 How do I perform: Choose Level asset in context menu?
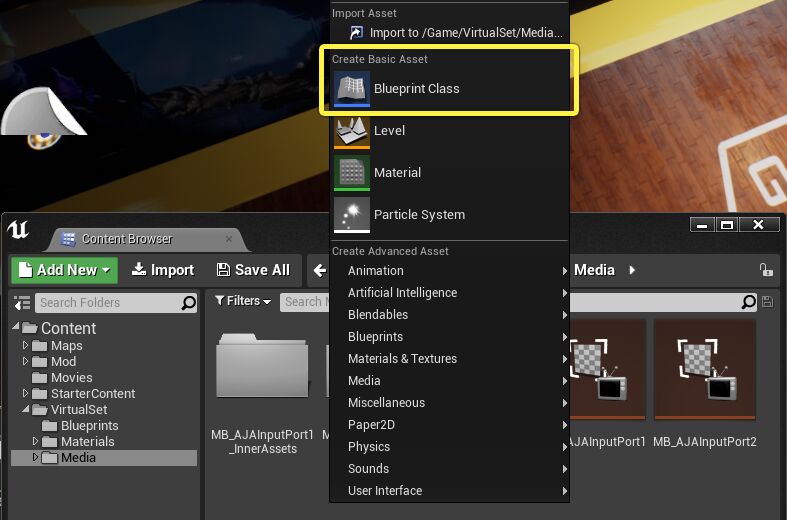449,131
